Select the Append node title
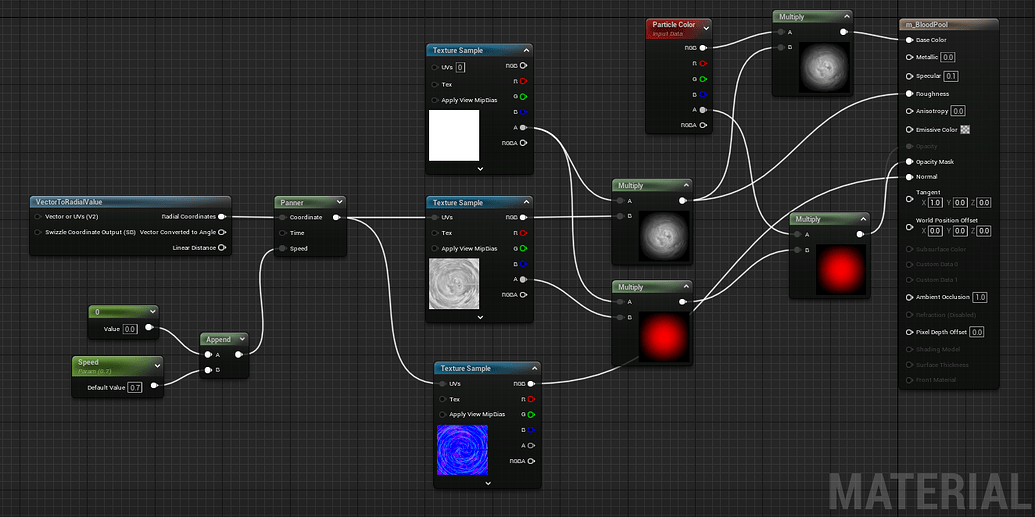 point(218,339)
